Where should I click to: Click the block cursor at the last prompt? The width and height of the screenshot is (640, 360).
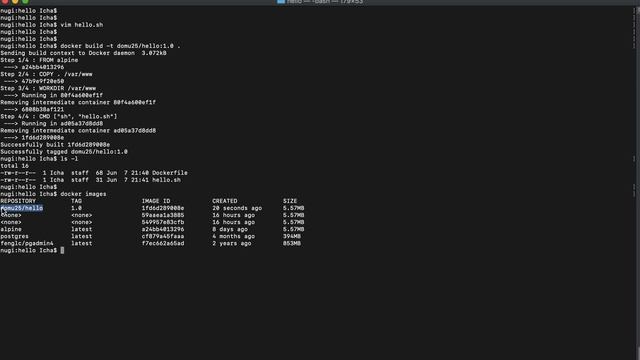point(62,251)
